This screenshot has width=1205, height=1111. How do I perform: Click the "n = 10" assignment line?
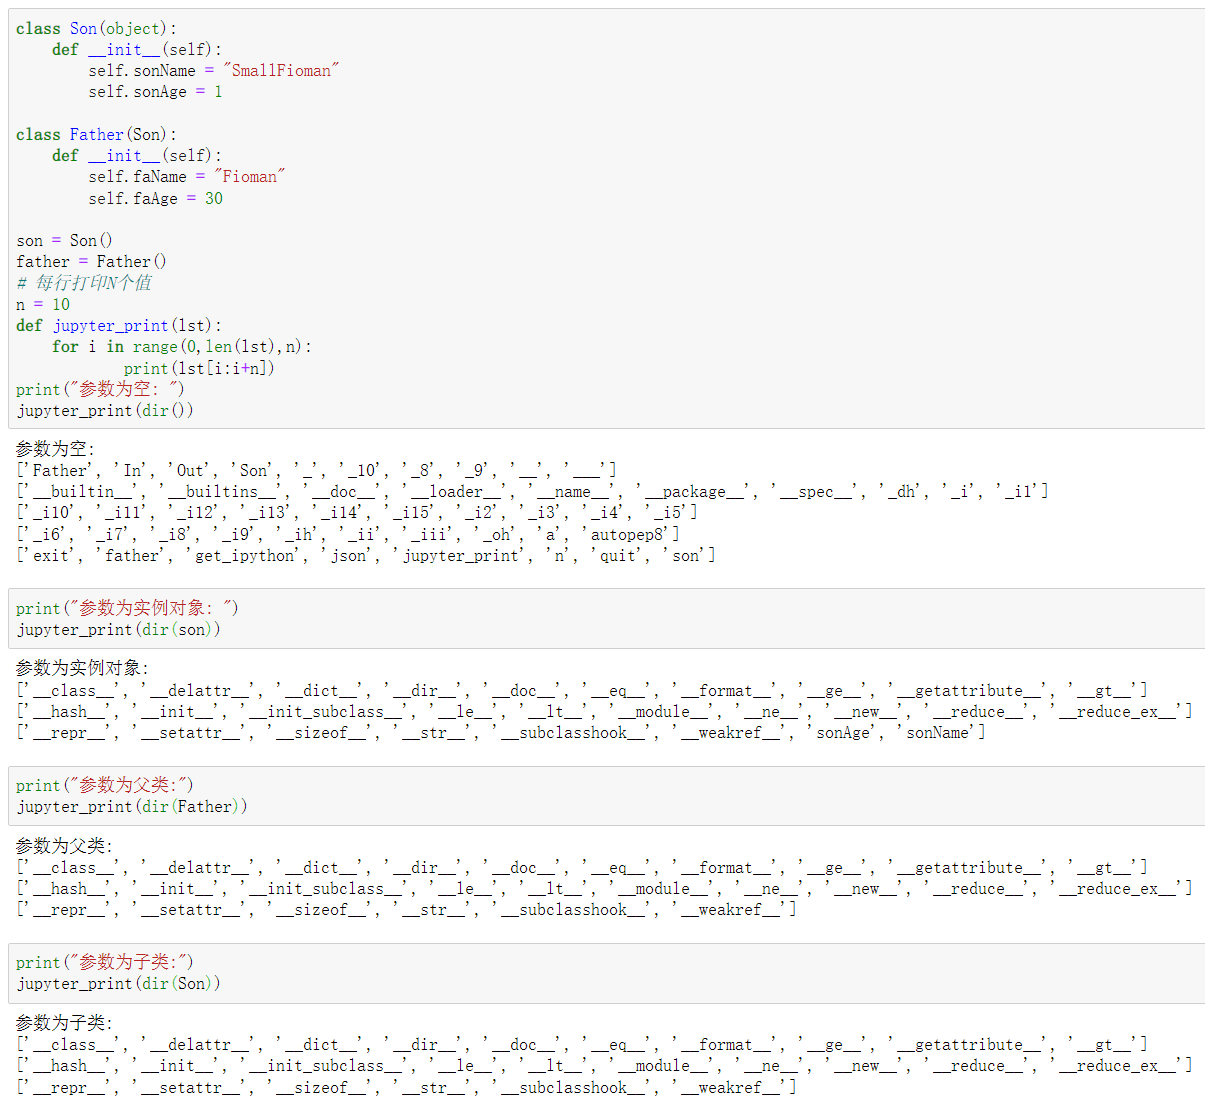pos(43,304)
